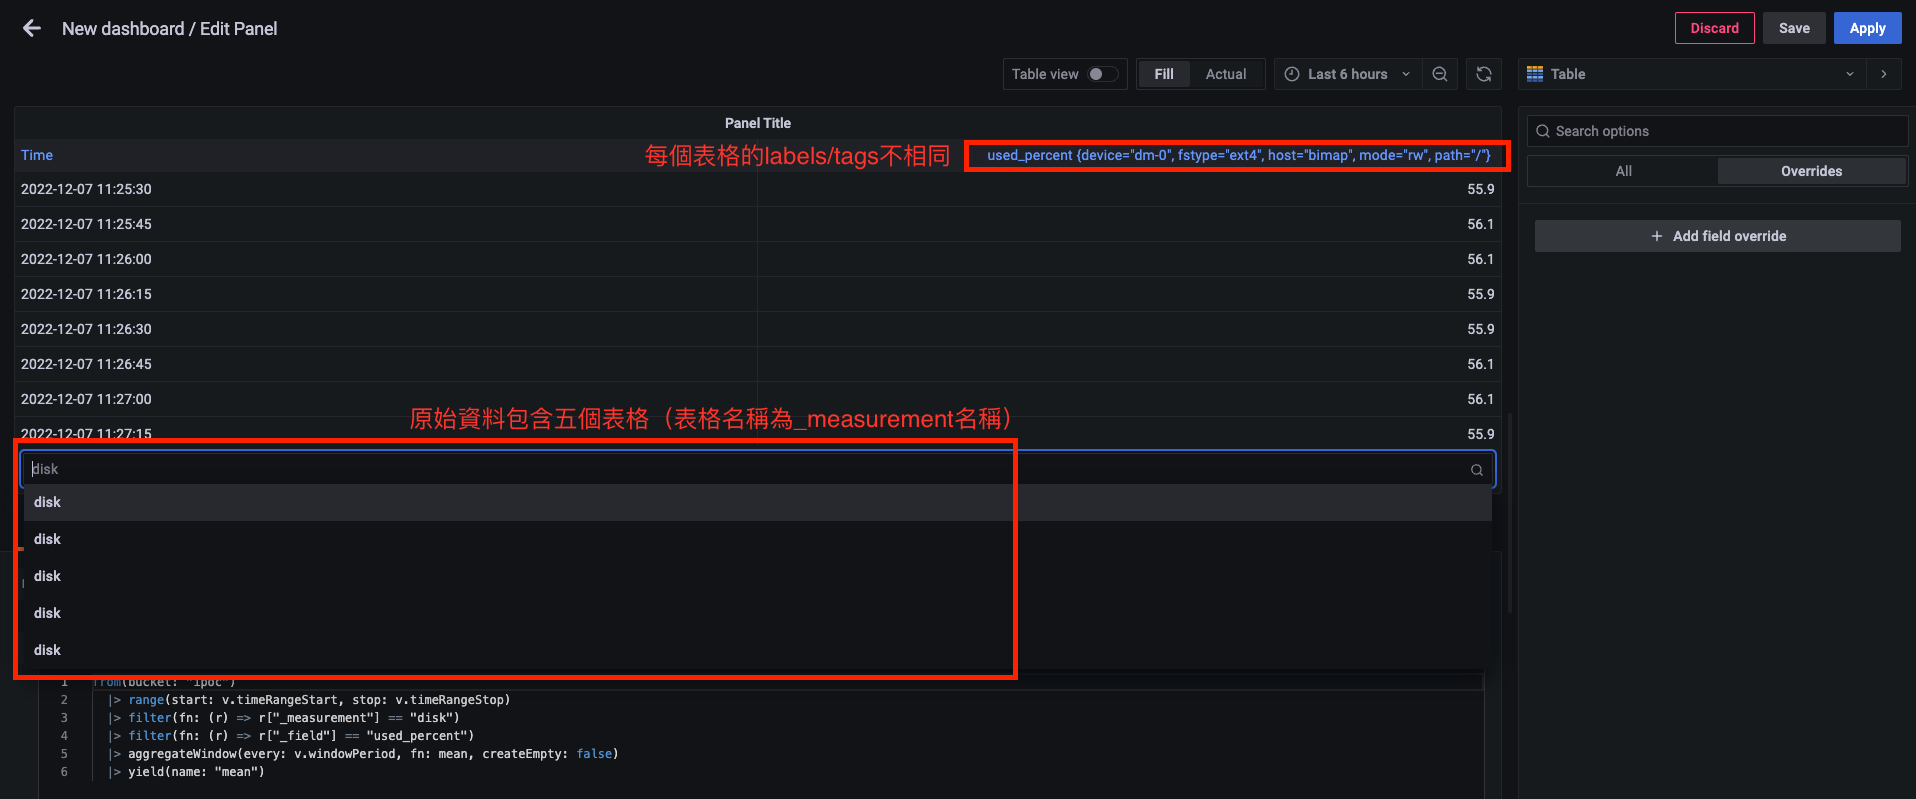Open the disk table selector dropdown

tap(757, 469)
